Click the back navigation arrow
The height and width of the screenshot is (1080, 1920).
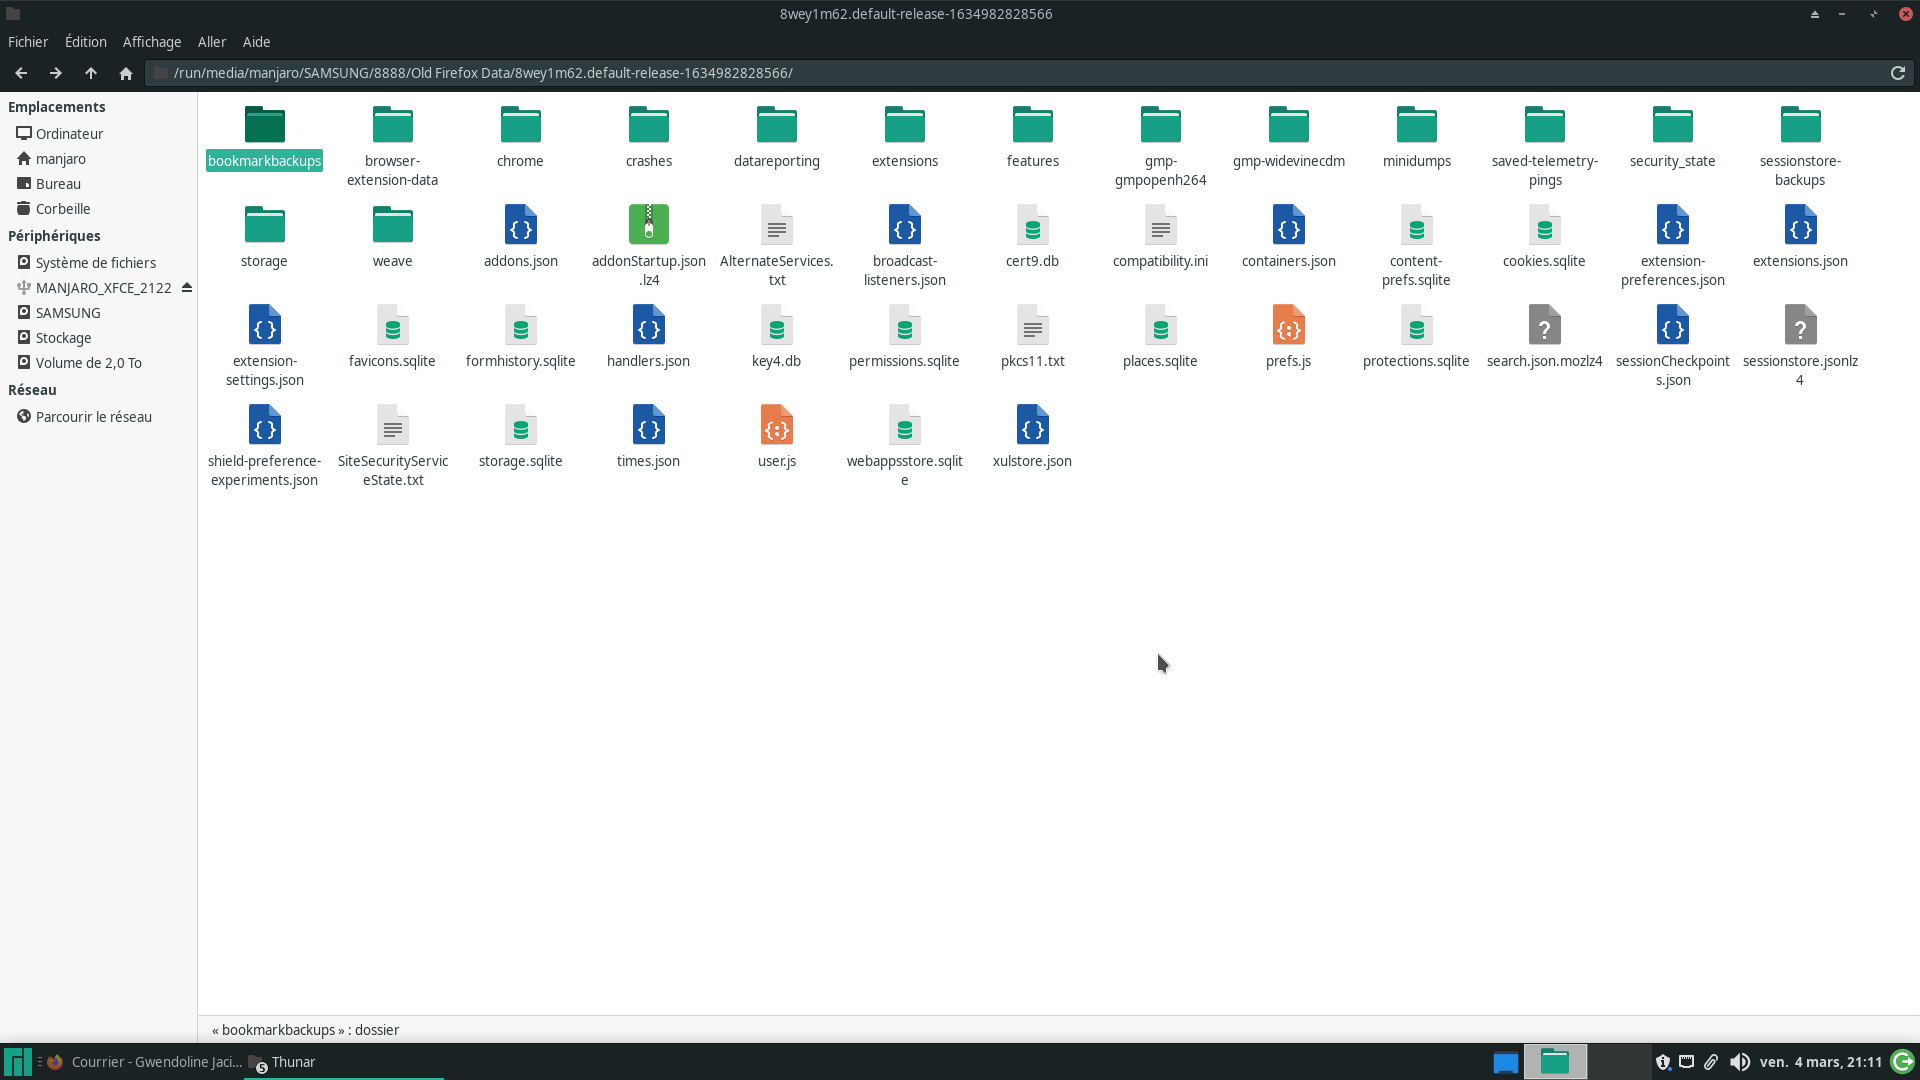coord(21,73)
